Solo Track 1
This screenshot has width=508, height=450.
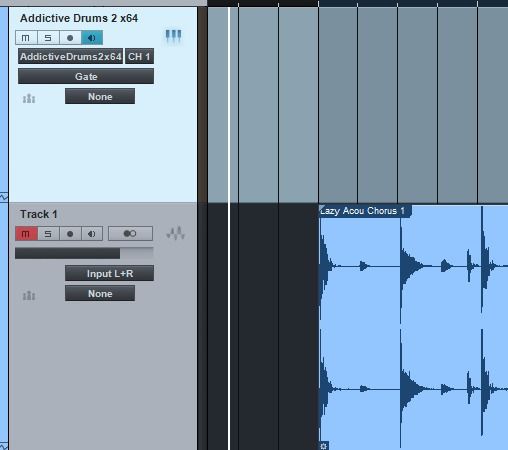point(48,234)
